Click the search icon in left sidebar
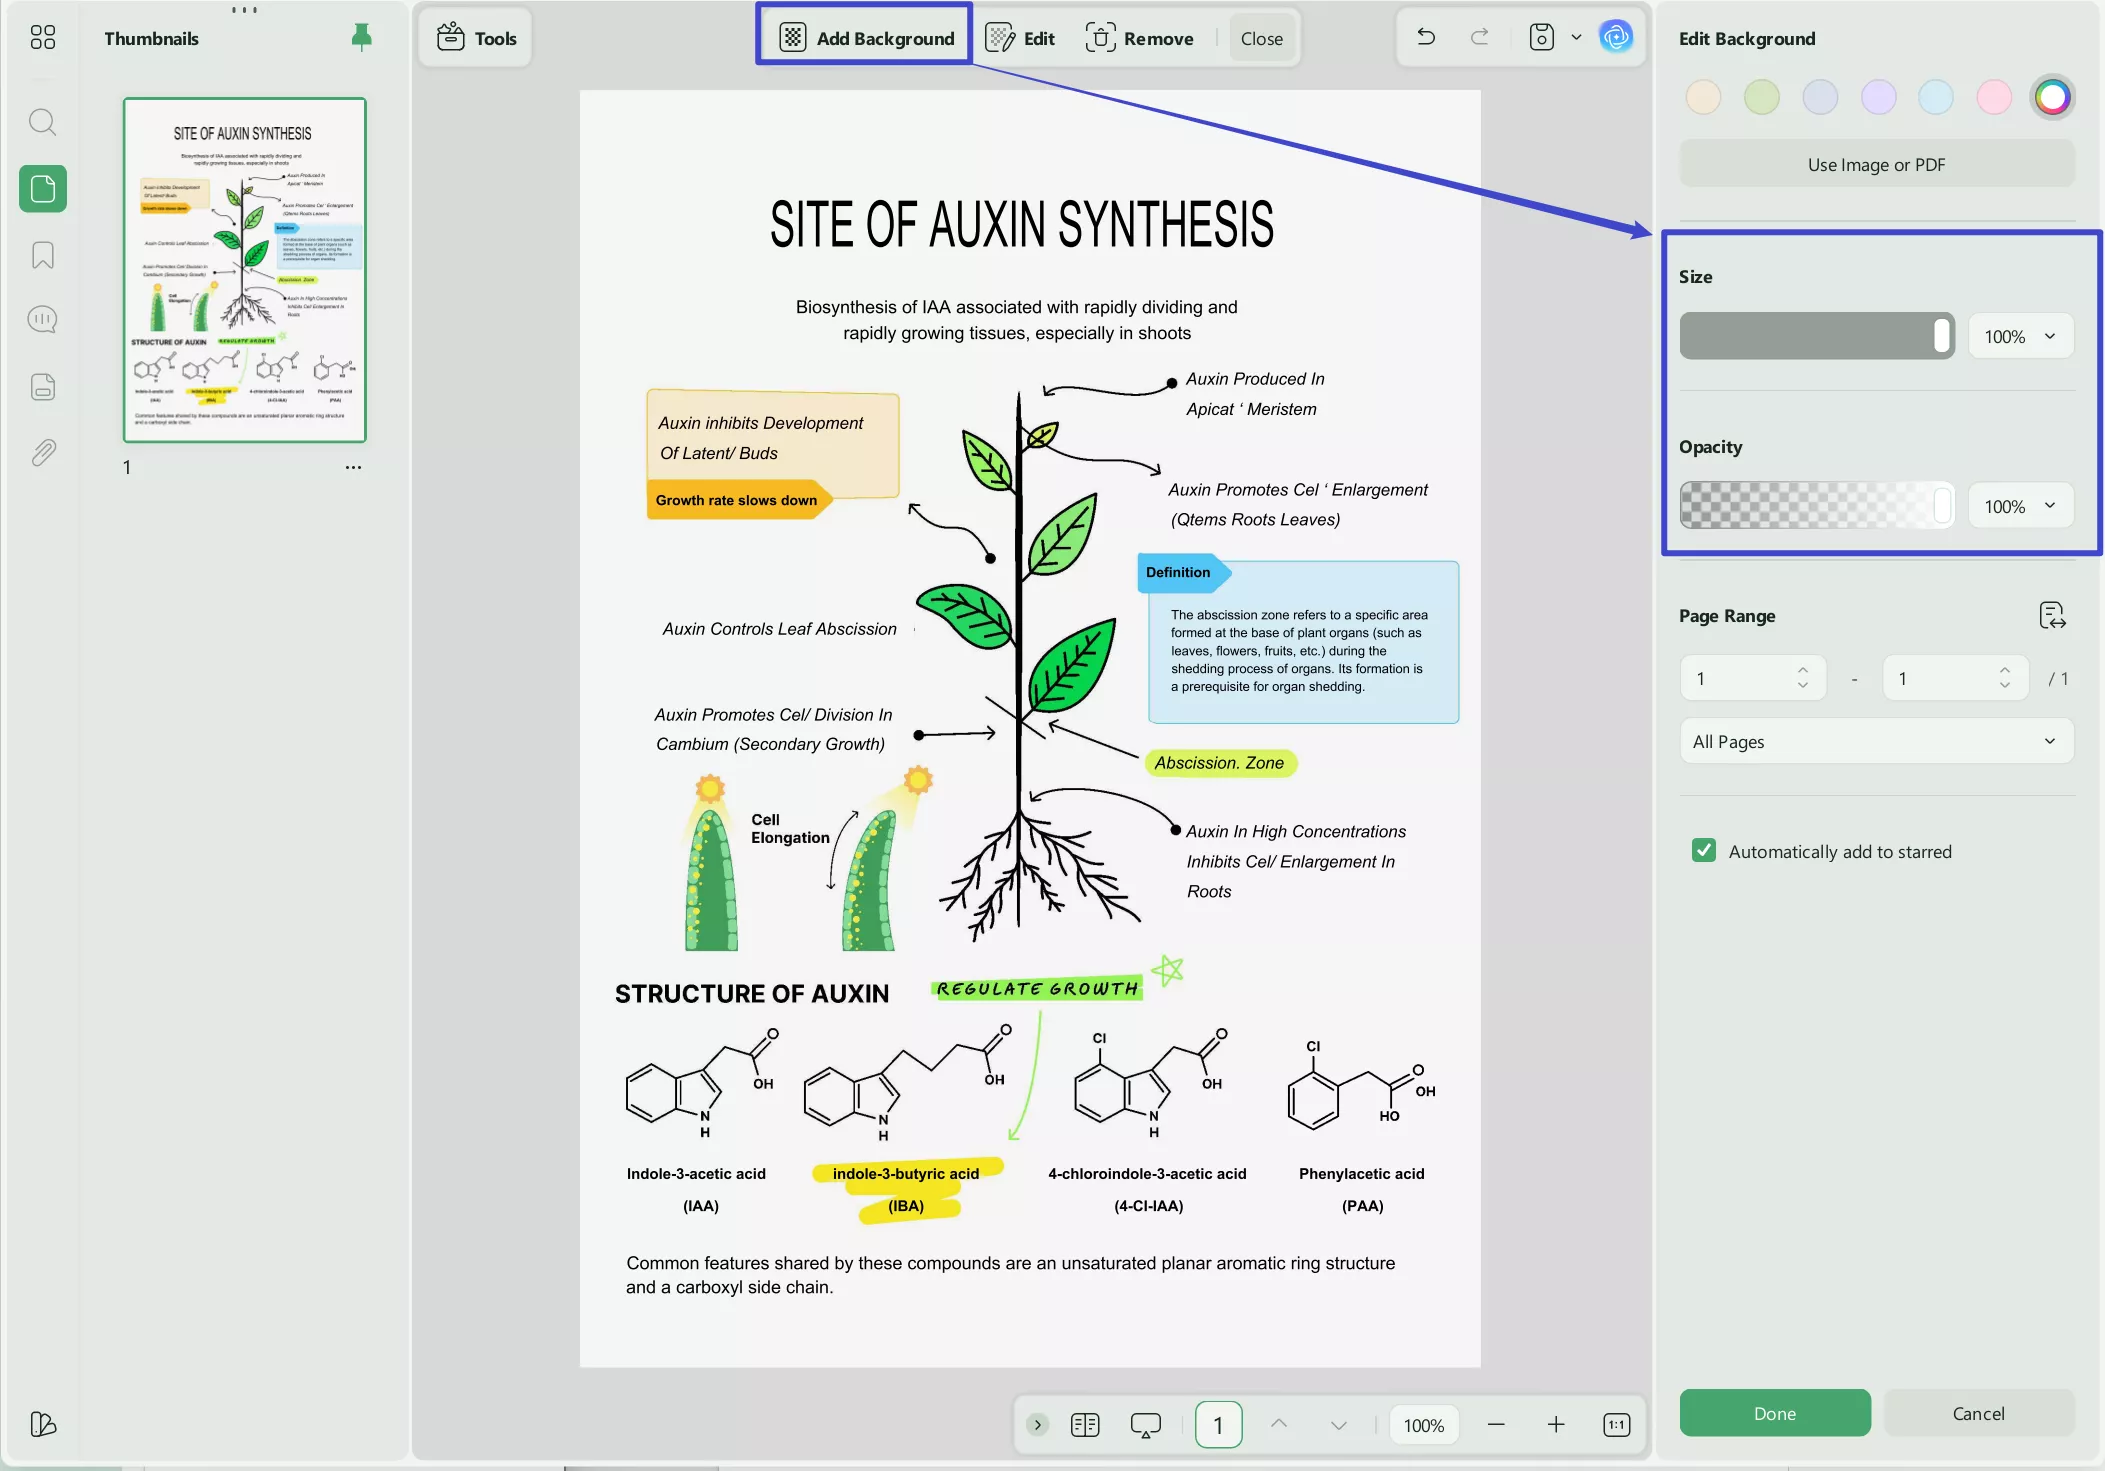 42,122
